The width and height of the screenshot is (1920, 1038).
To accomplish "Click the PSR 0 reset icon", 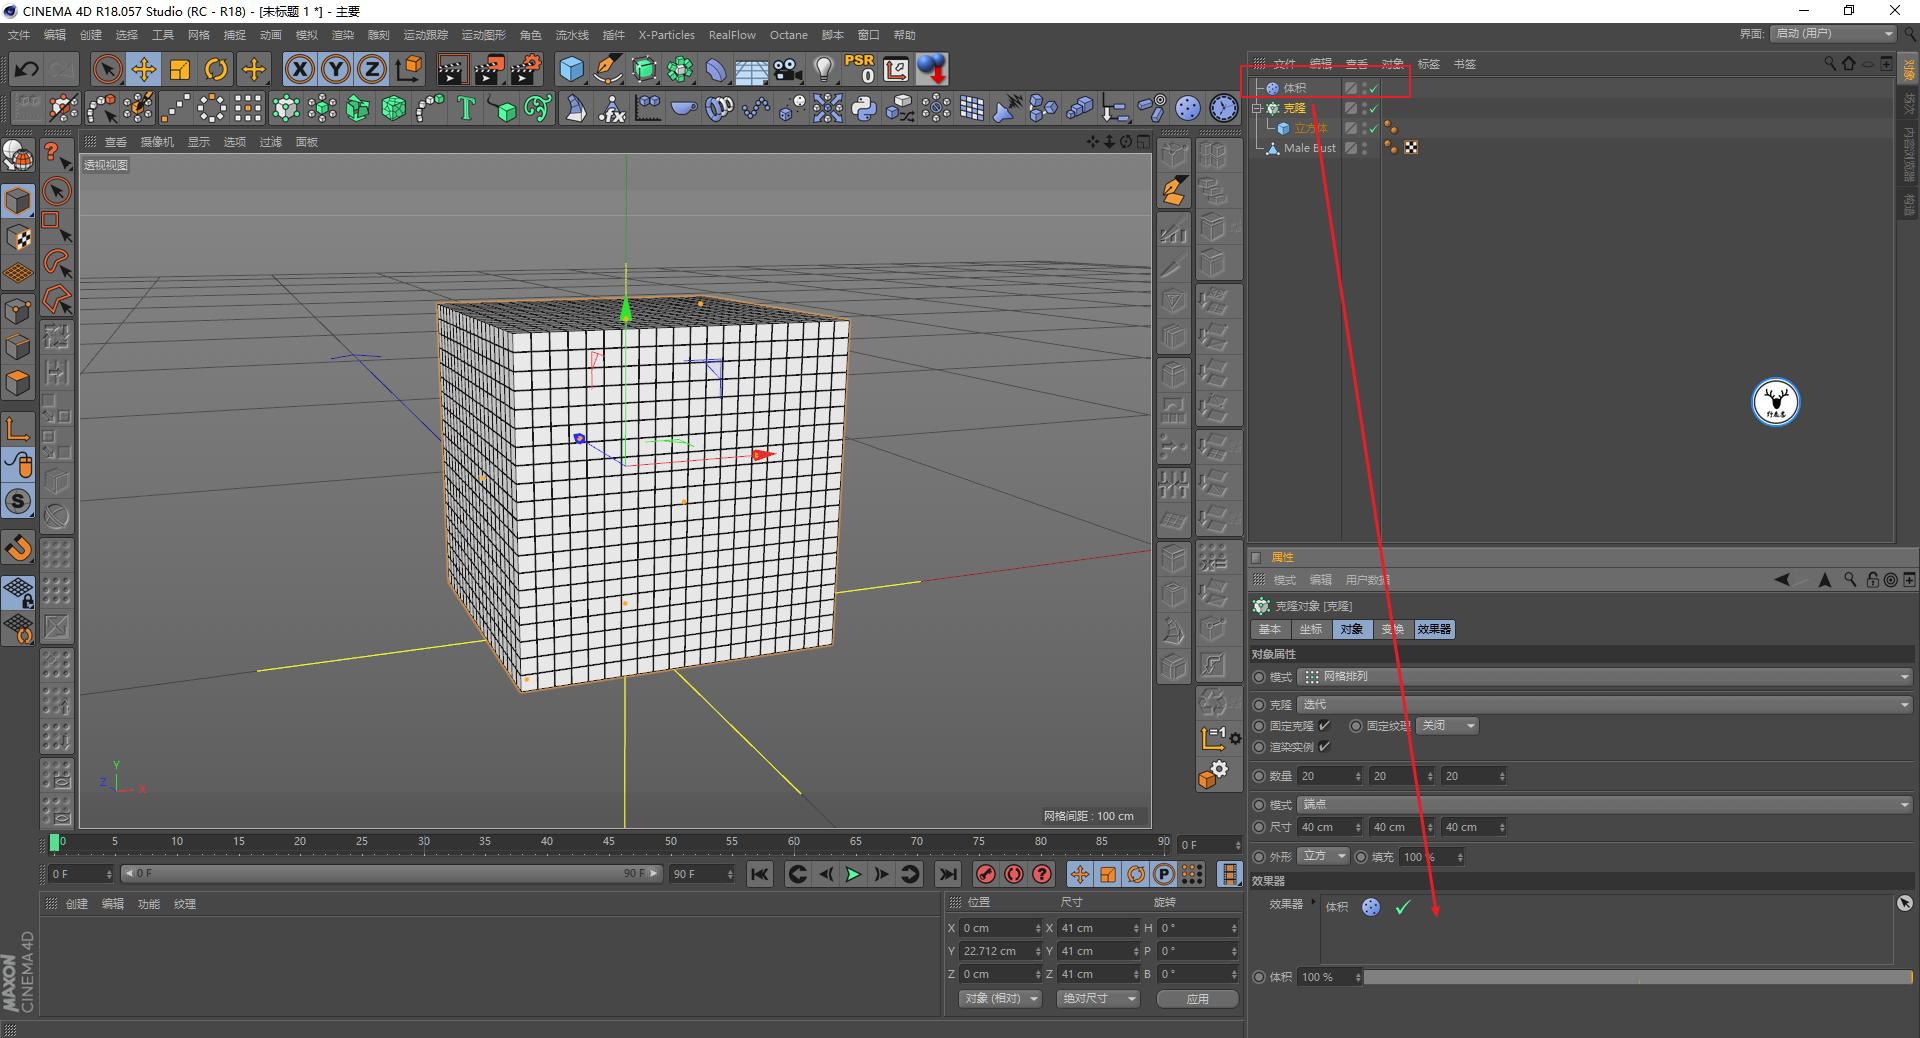I will click(x=859, y=69).
